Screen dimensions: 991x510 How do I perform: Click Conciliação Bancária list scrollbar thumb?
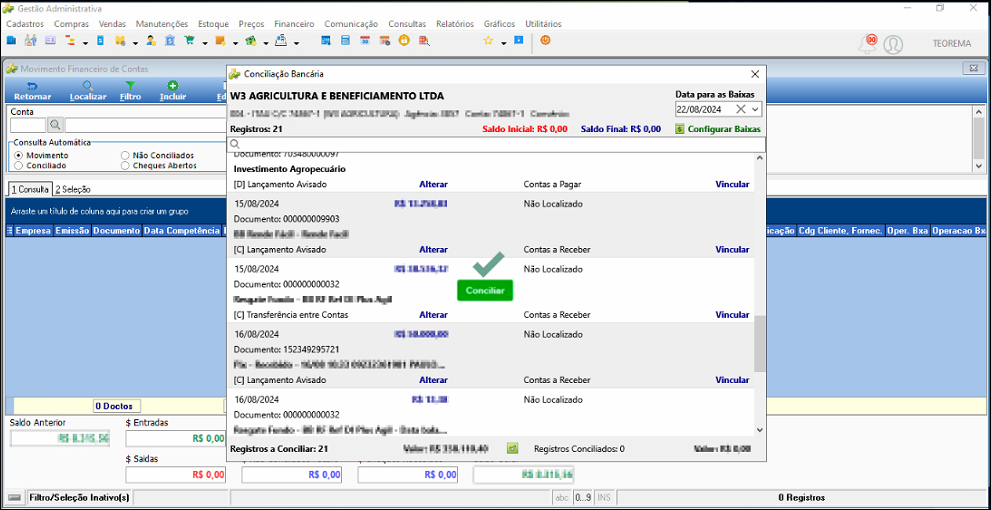759,344
